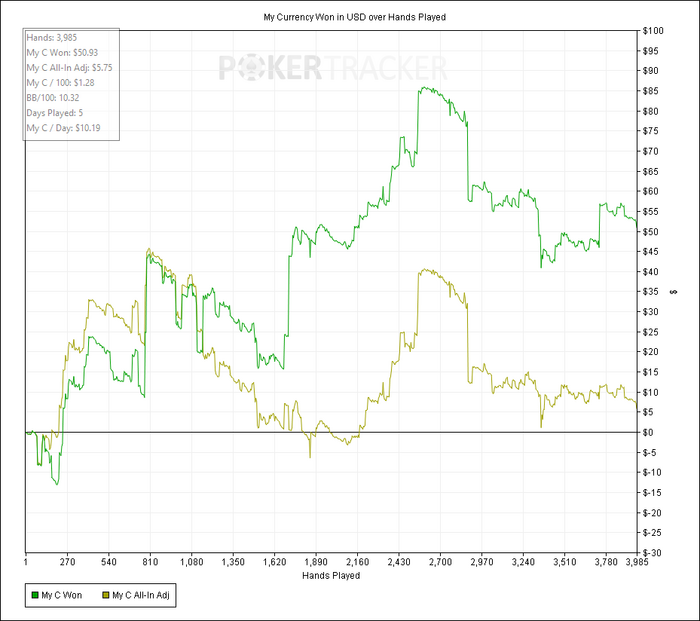Click the 3,985 x-axis tick label
The height and width of the screenshot is (621, 700).
637,562
